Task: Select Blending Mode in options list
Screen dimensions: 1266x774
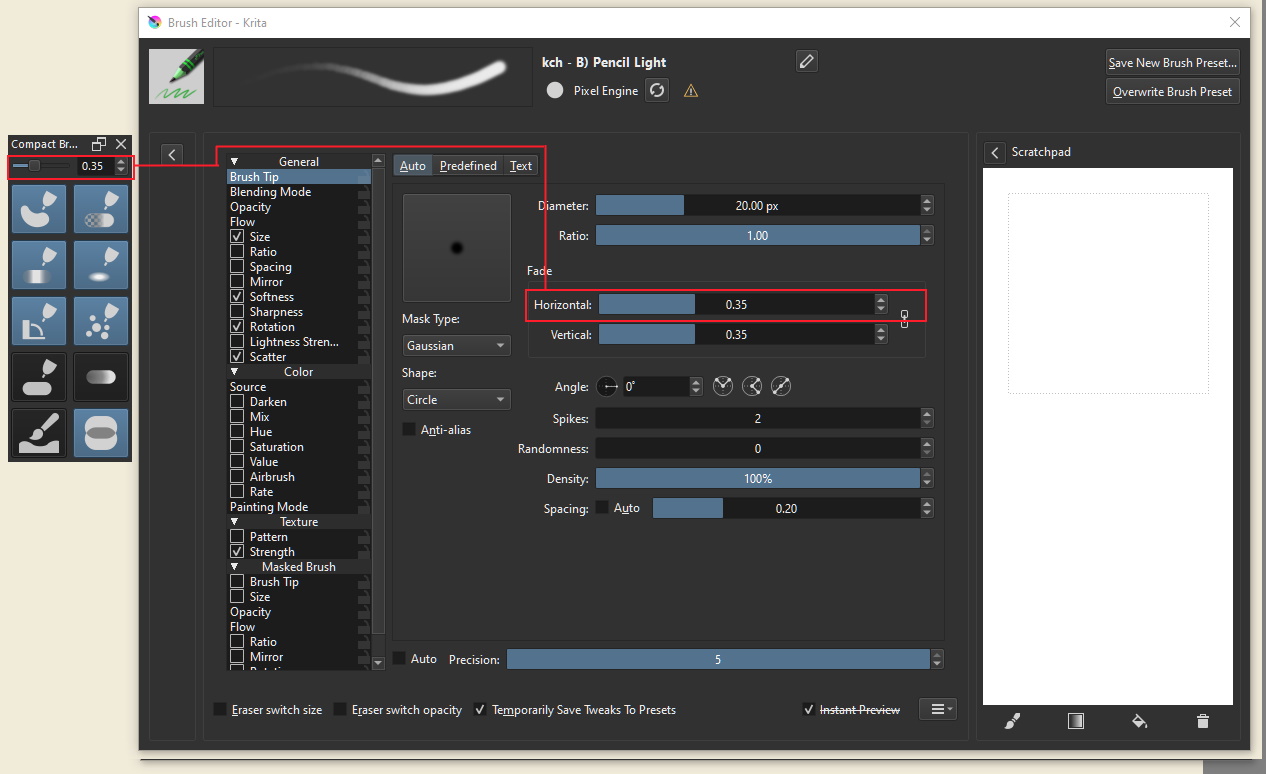Action: [299, 192]
